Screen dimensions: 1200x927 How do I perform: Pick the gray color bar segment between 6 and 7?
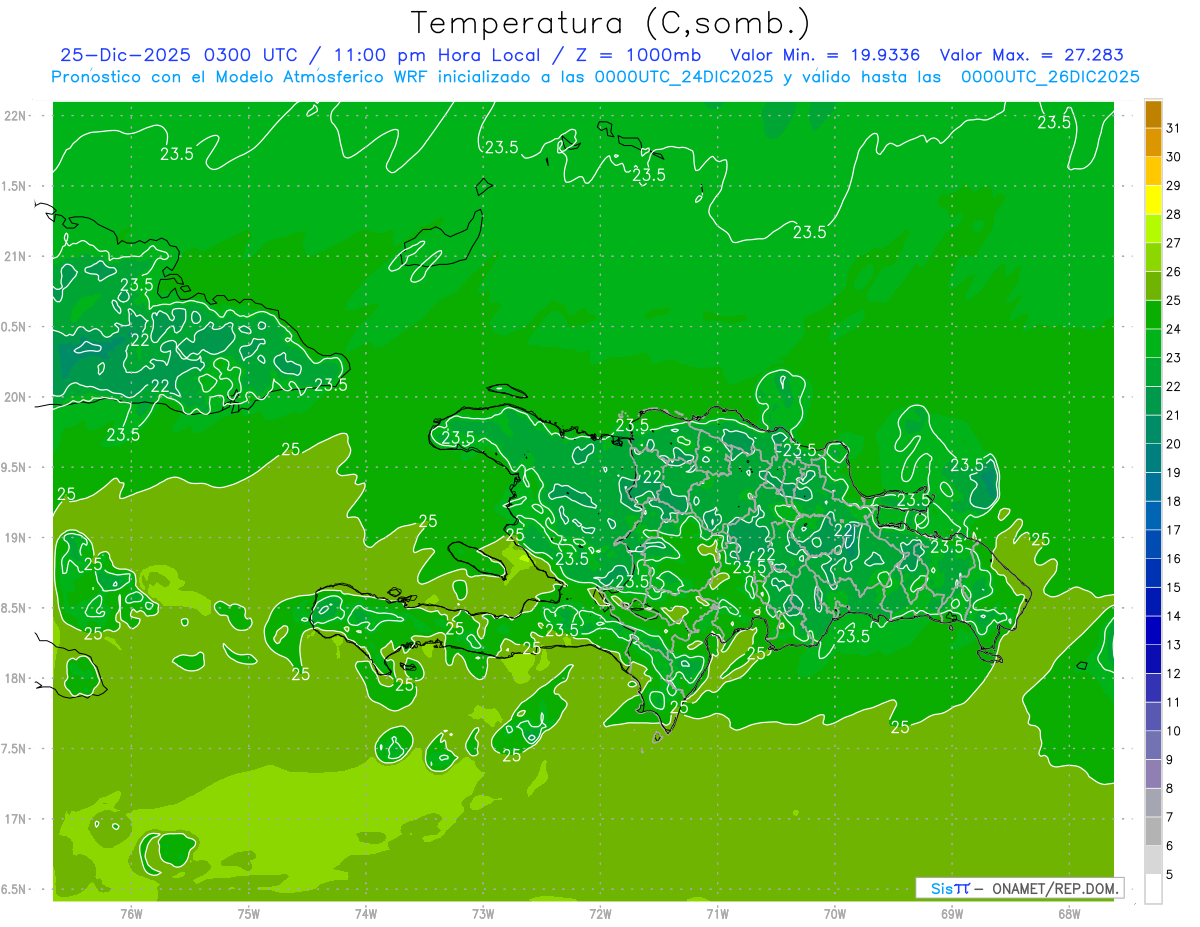click(1153, 831)
